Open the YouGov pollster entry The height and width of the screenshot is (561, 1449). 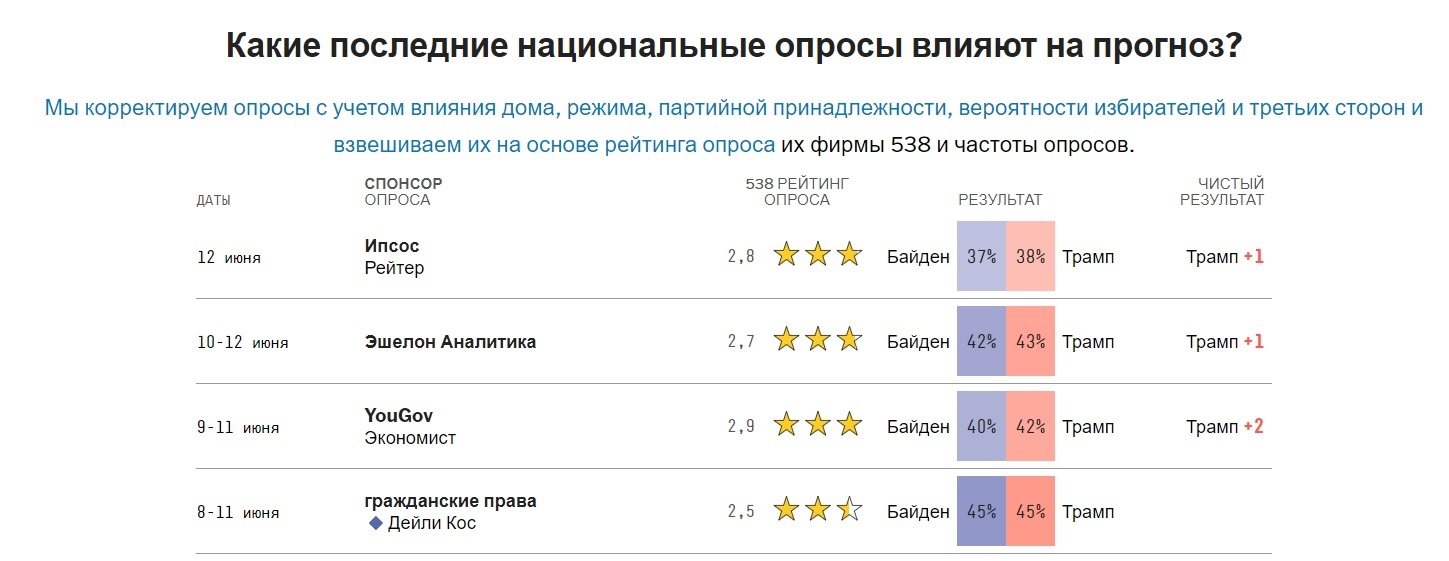coord(399,416)
